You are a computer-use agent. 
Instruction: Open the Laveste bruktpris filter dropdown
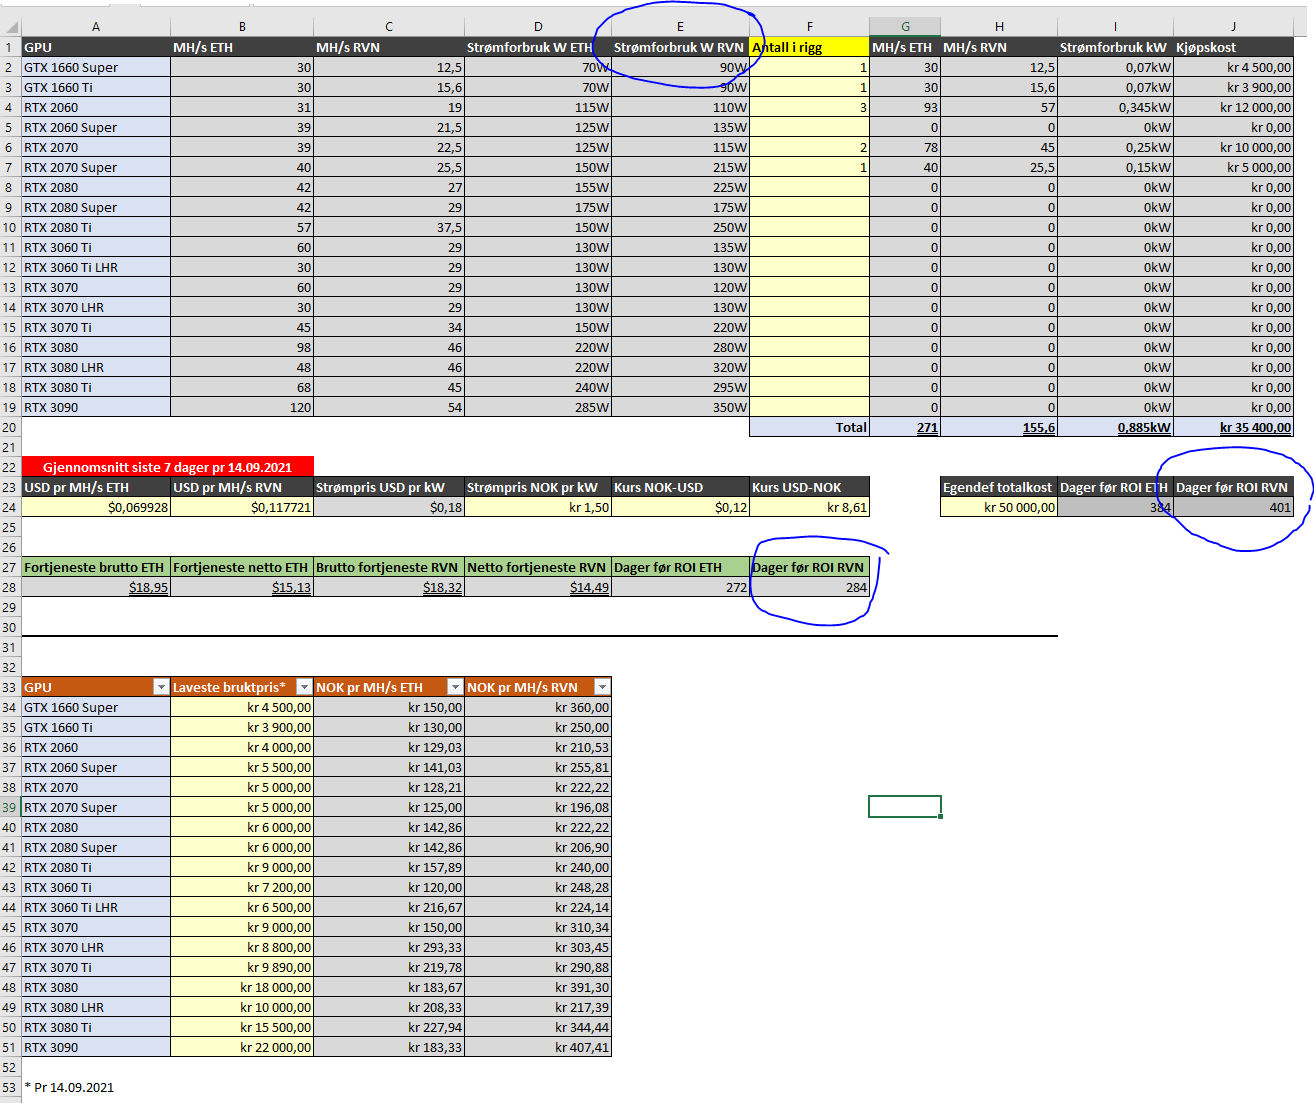[x=304, y=687]
